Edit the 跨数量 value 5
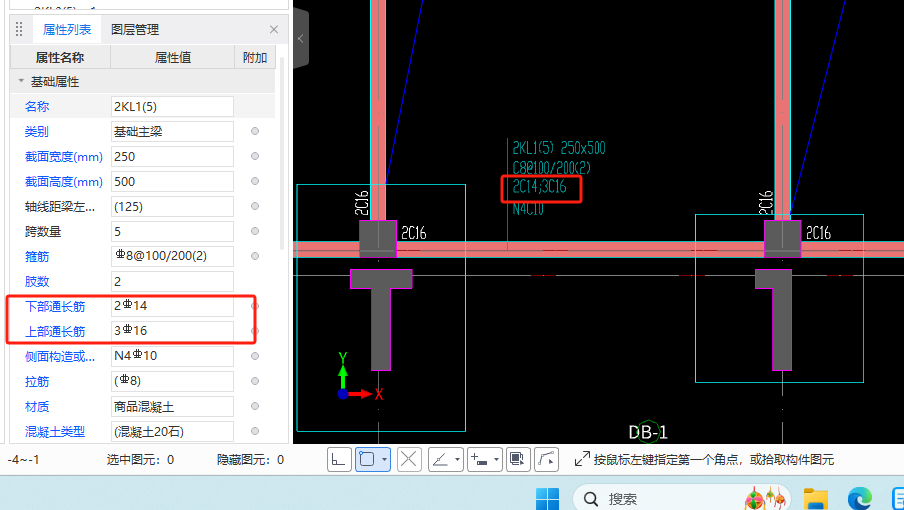The height and width of the screenshot is (510, 904). 172,231
